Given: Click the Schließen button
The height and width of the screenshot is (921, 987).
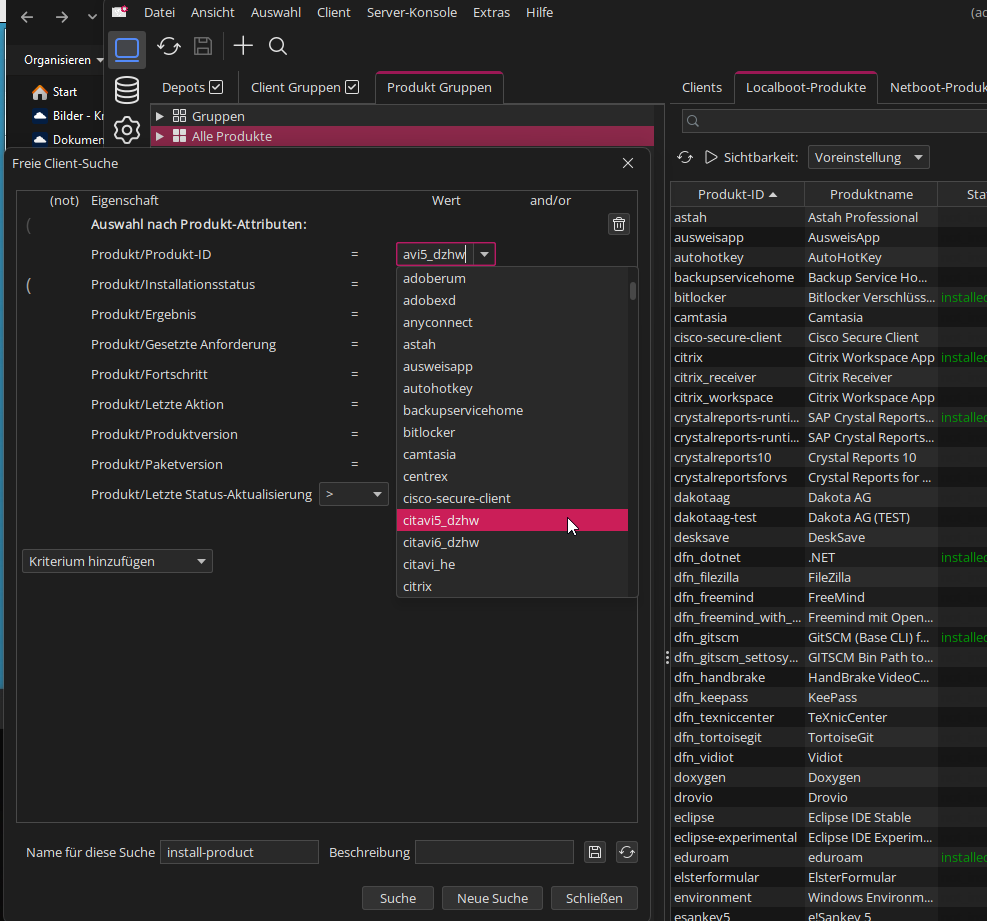Looking at the screenshot, I should (594, 898).
